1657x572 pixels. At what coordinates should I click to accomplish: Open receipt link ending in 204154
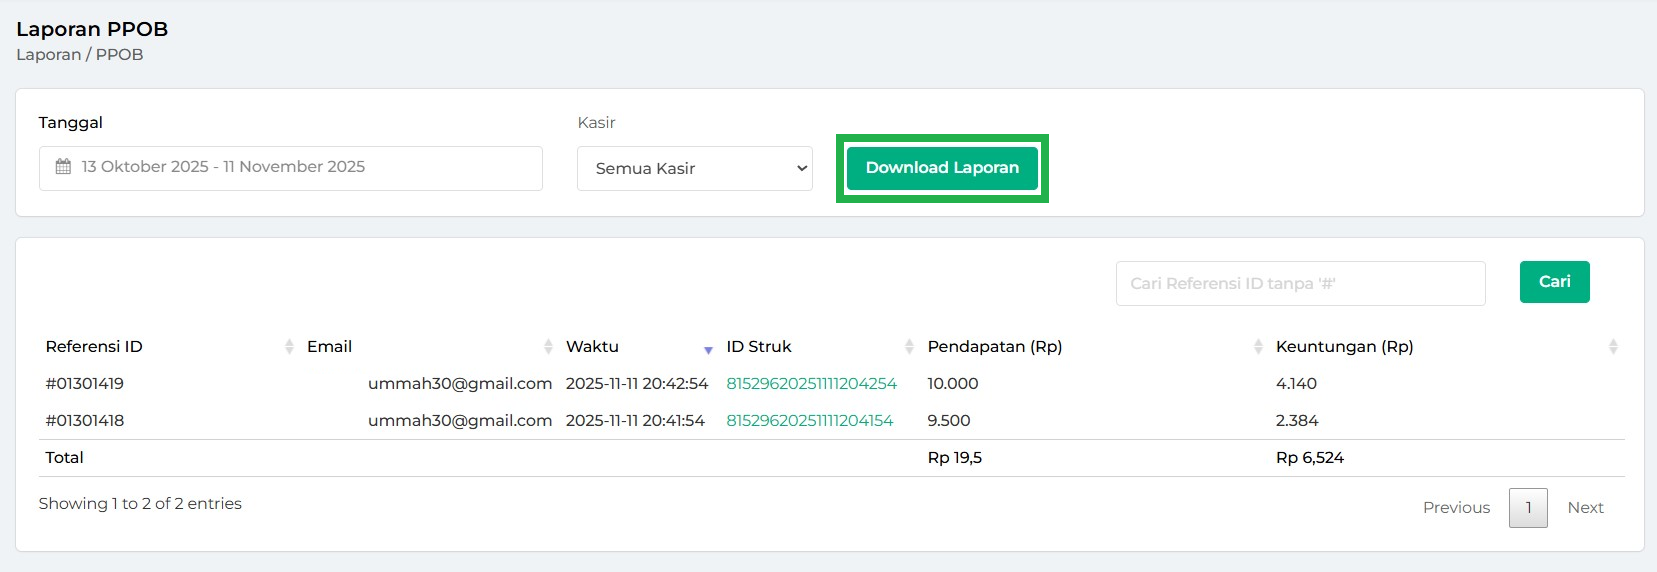[x=809, y=421]
